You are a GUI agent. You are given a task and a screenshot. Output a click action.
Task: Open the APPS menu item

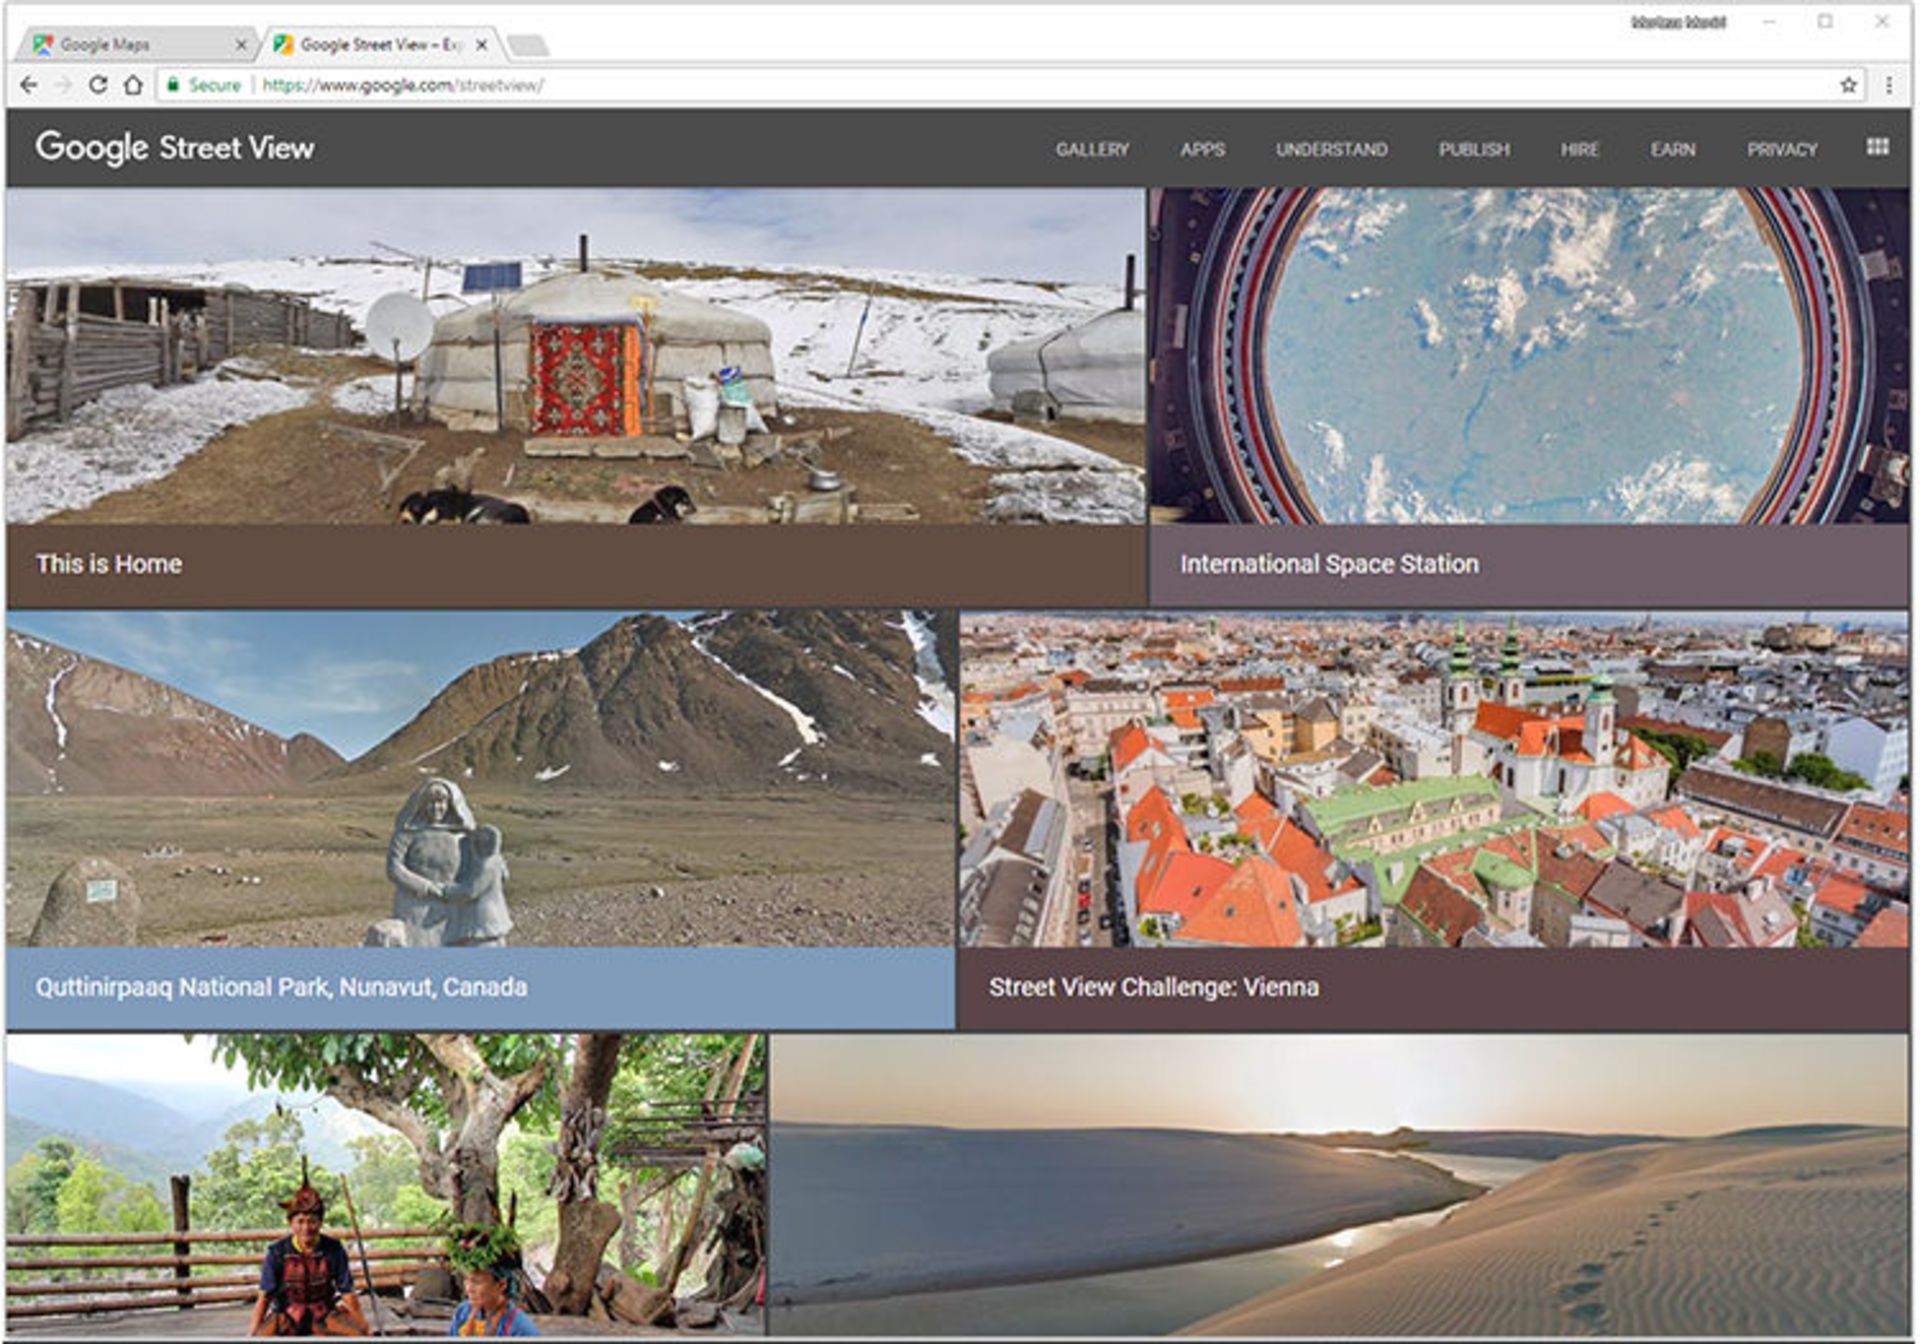tap(1202, 149)
